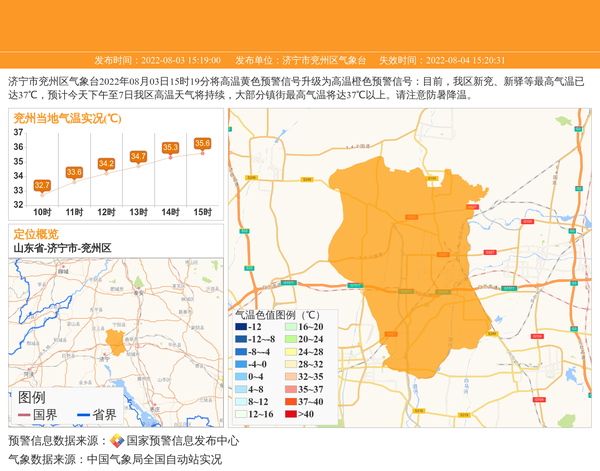Click the 32.7 temperature marker at 10时
600x471 pixels.
pos(42,185)
